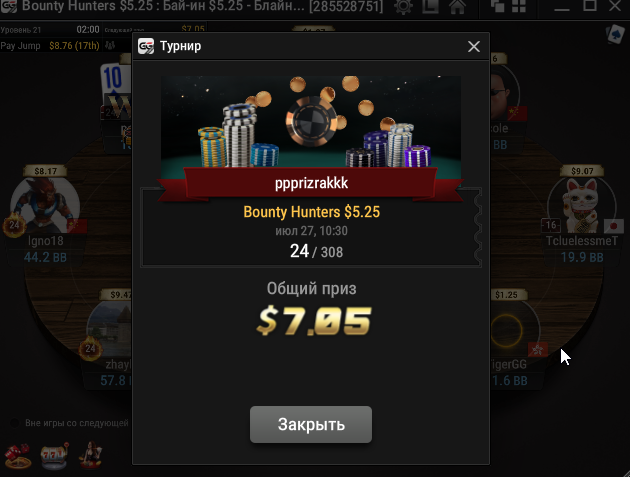The width and height of the screenshot is (630, 477).
Task: Click the home lobby icon
Action: [457, 6]
